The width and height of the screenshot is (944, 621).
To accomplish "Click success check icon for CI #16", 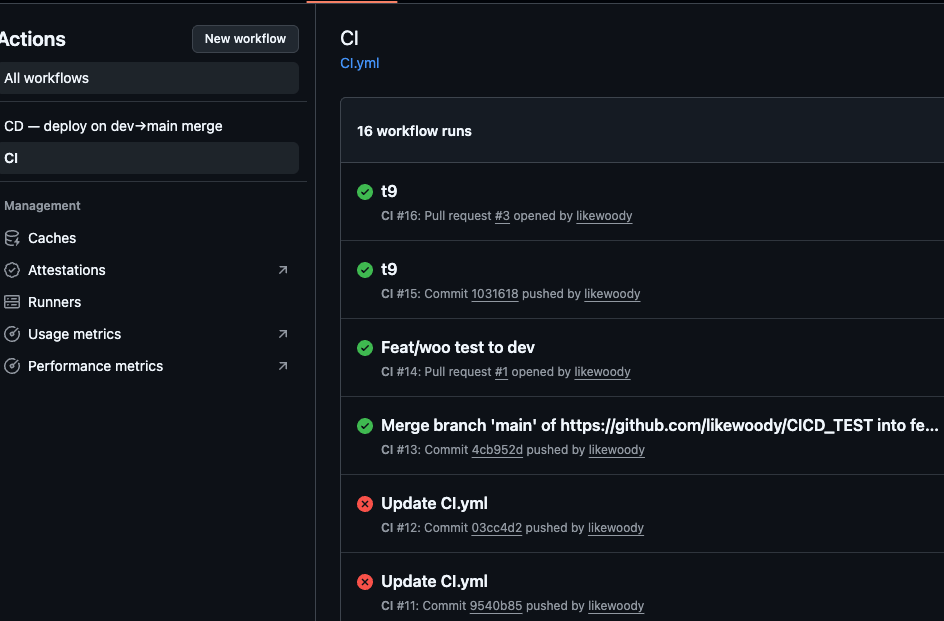I will coord(365,192).
